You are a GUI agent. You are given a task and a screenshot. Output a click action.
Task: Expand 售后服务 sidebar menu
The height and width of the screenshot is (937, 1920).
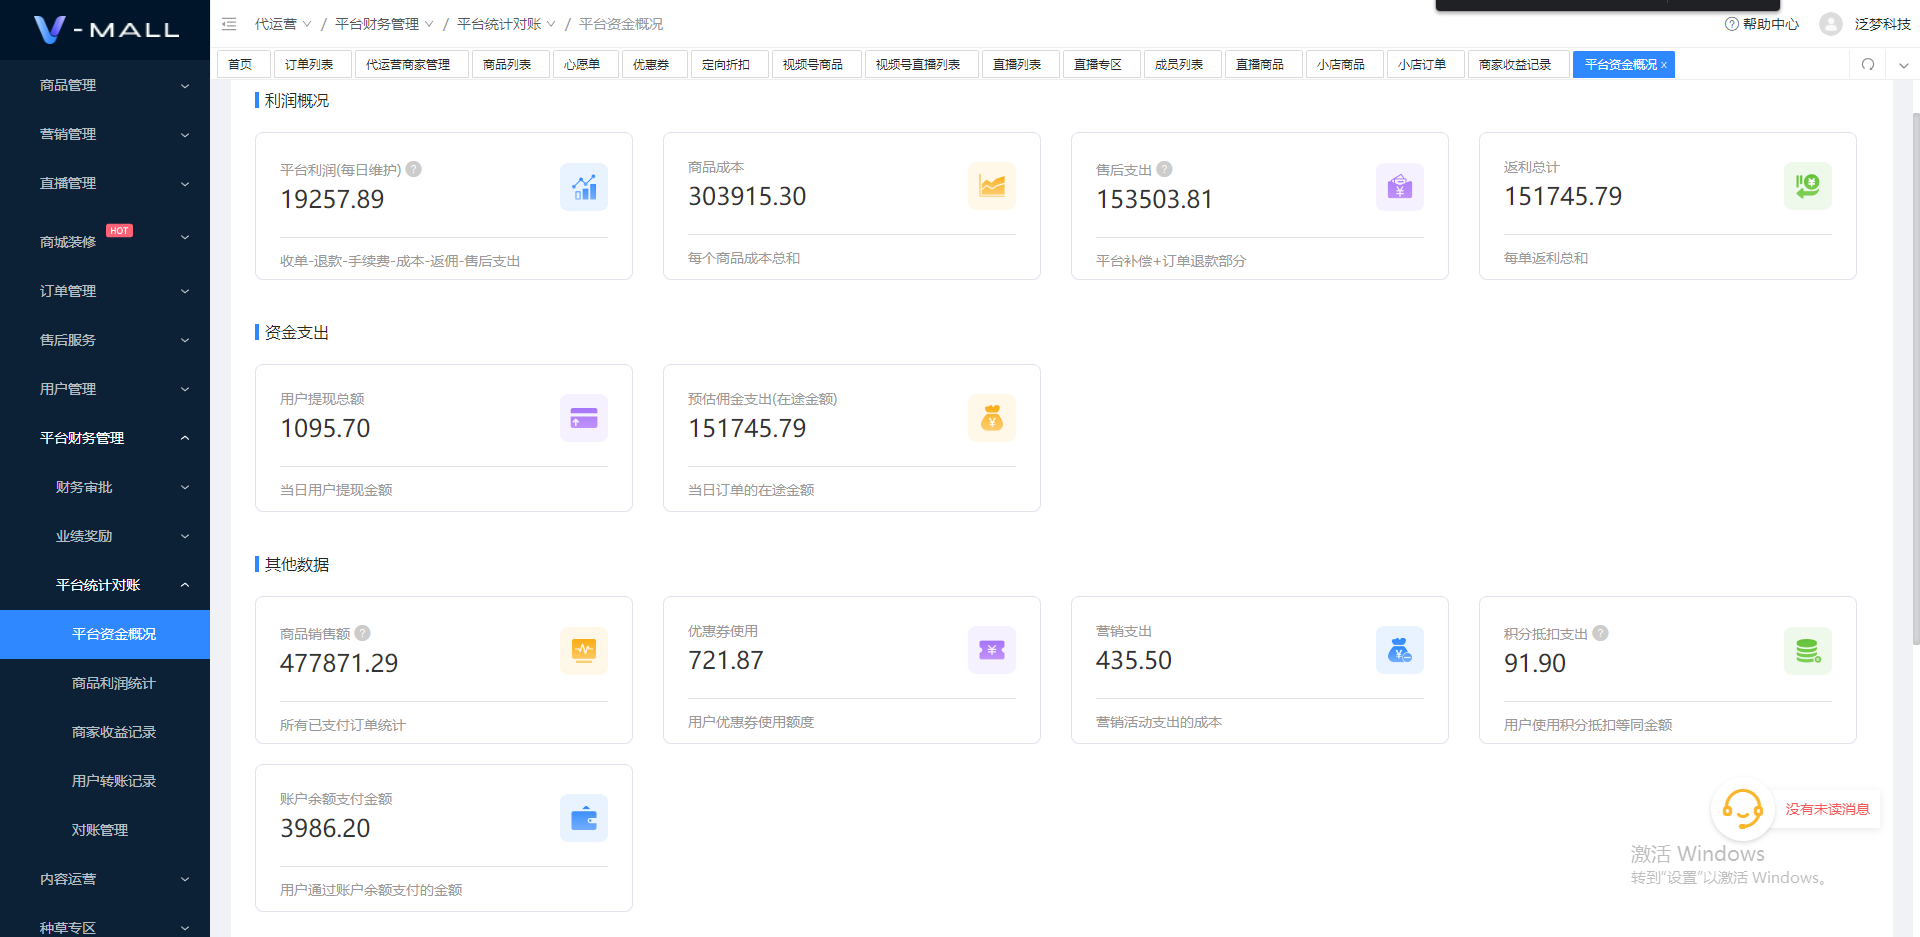105,340
